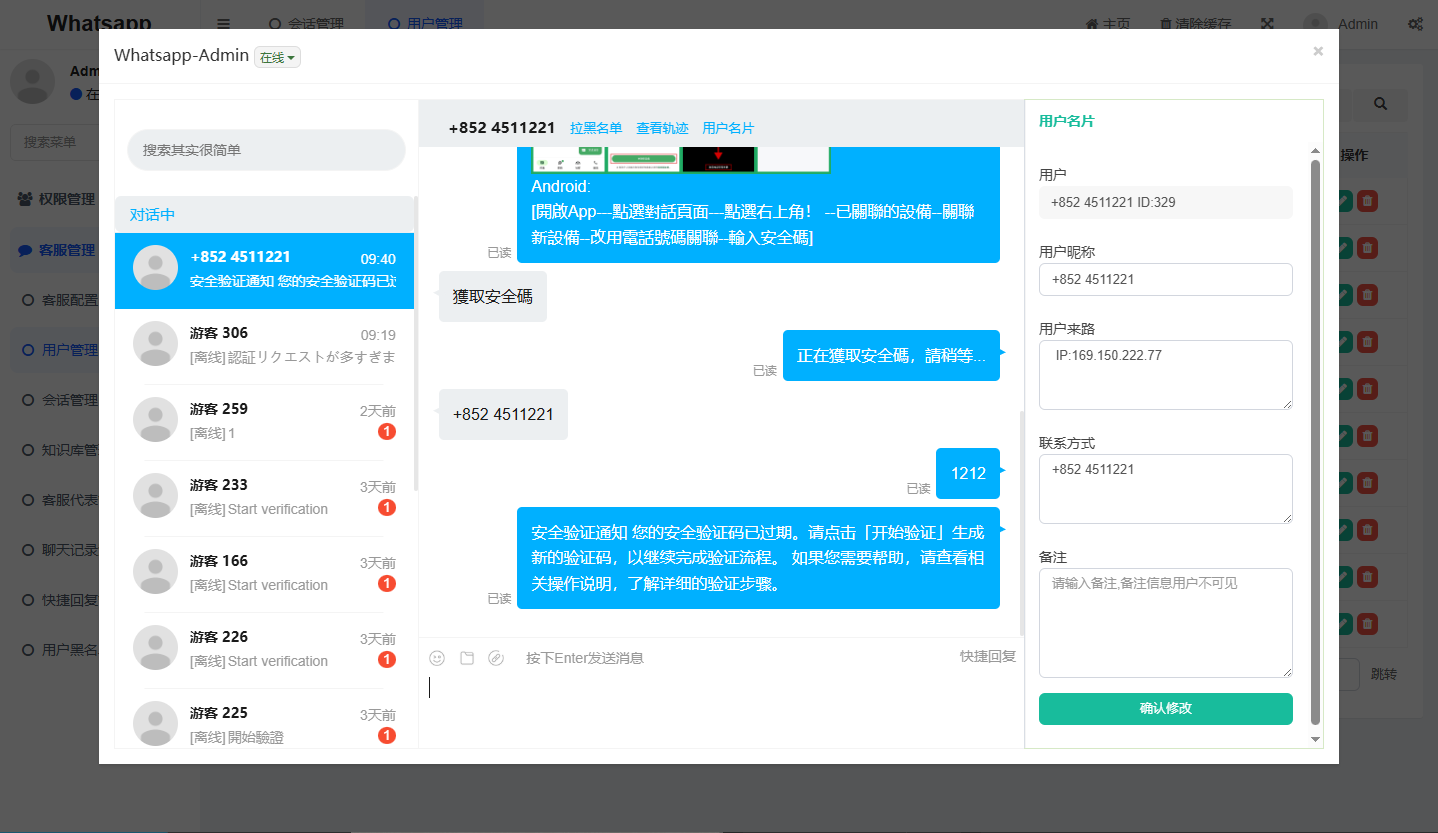Focus the 搜索其实很简单 search field
The height and width of the screenshot is (833, 1438).
(266, 150)
